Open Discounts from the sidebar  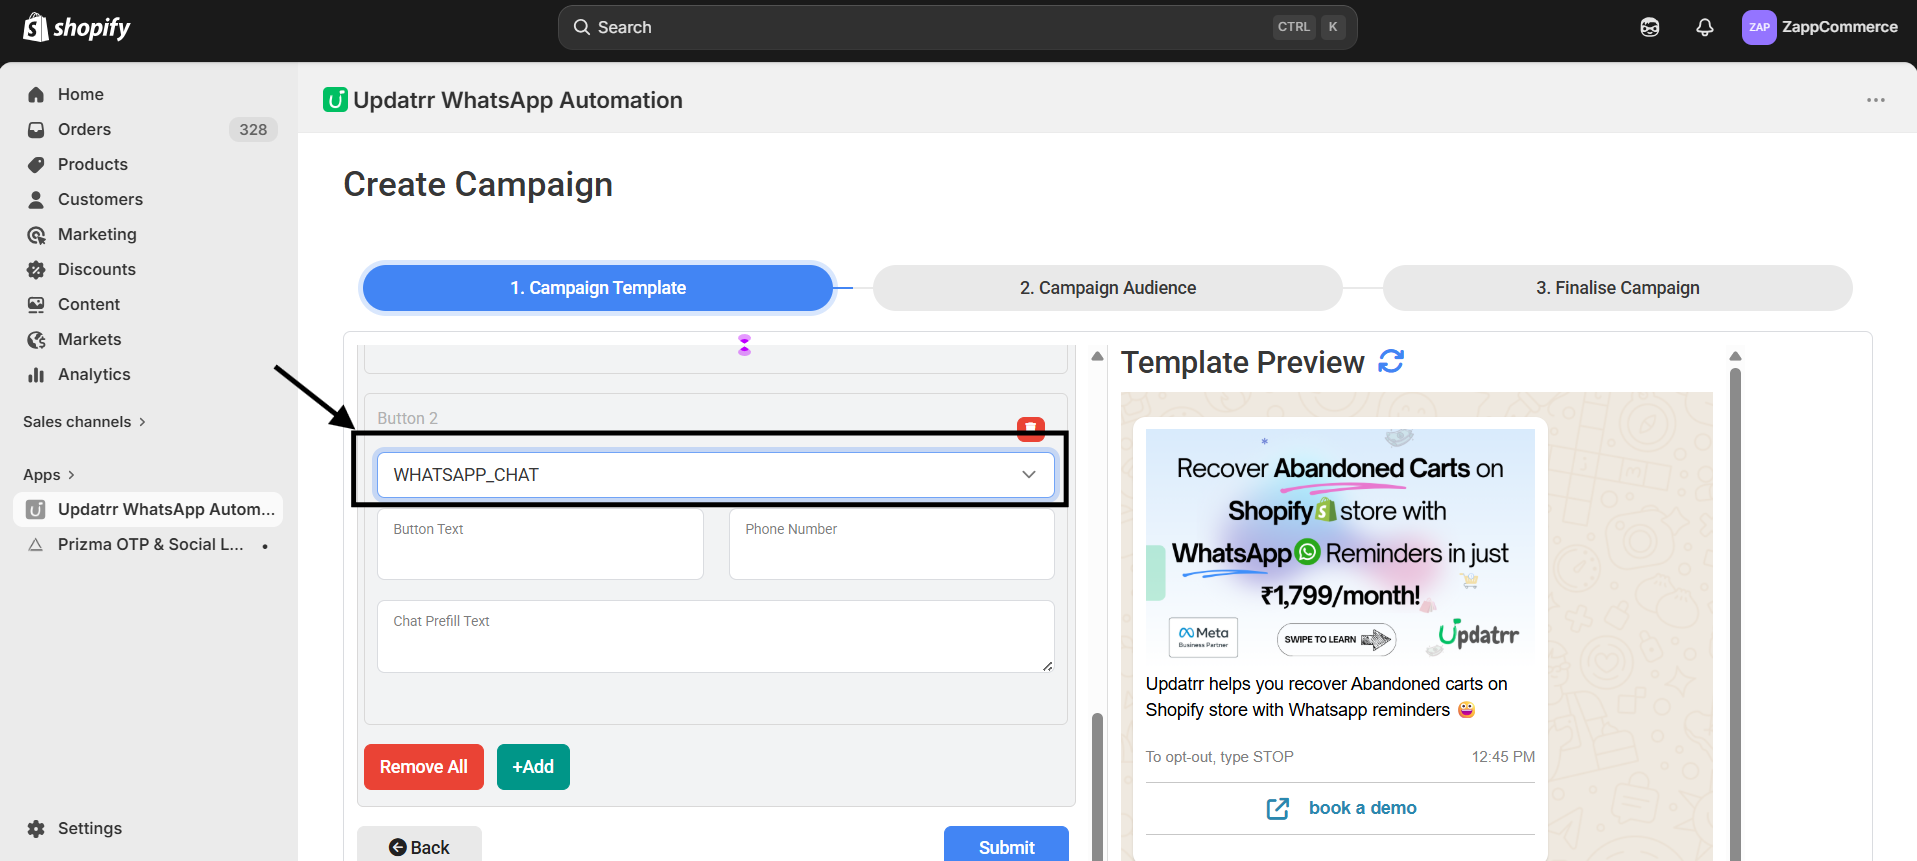[96, 269]
